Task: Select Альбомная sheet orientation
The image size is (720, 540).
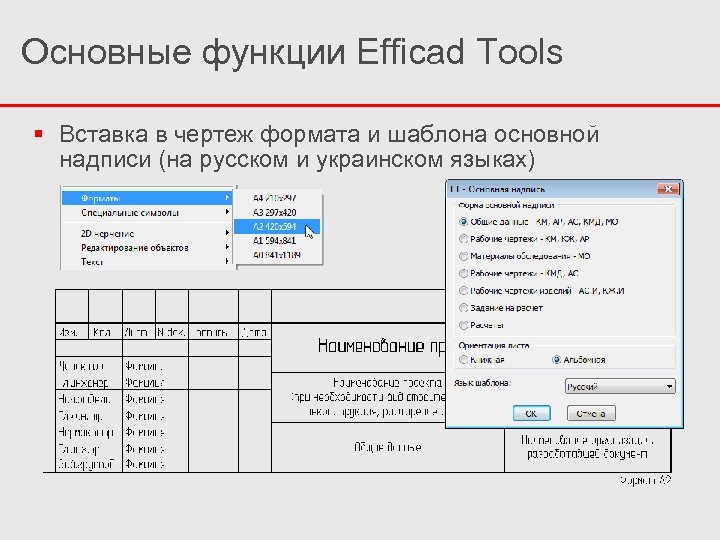Action: click(556, 360)
